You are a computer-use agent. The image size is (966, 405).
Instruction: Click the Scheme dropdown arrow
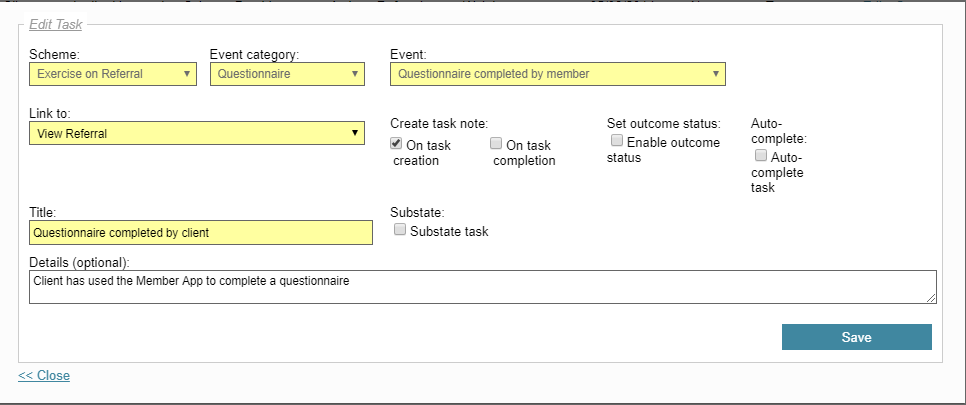tap(187, 74)
